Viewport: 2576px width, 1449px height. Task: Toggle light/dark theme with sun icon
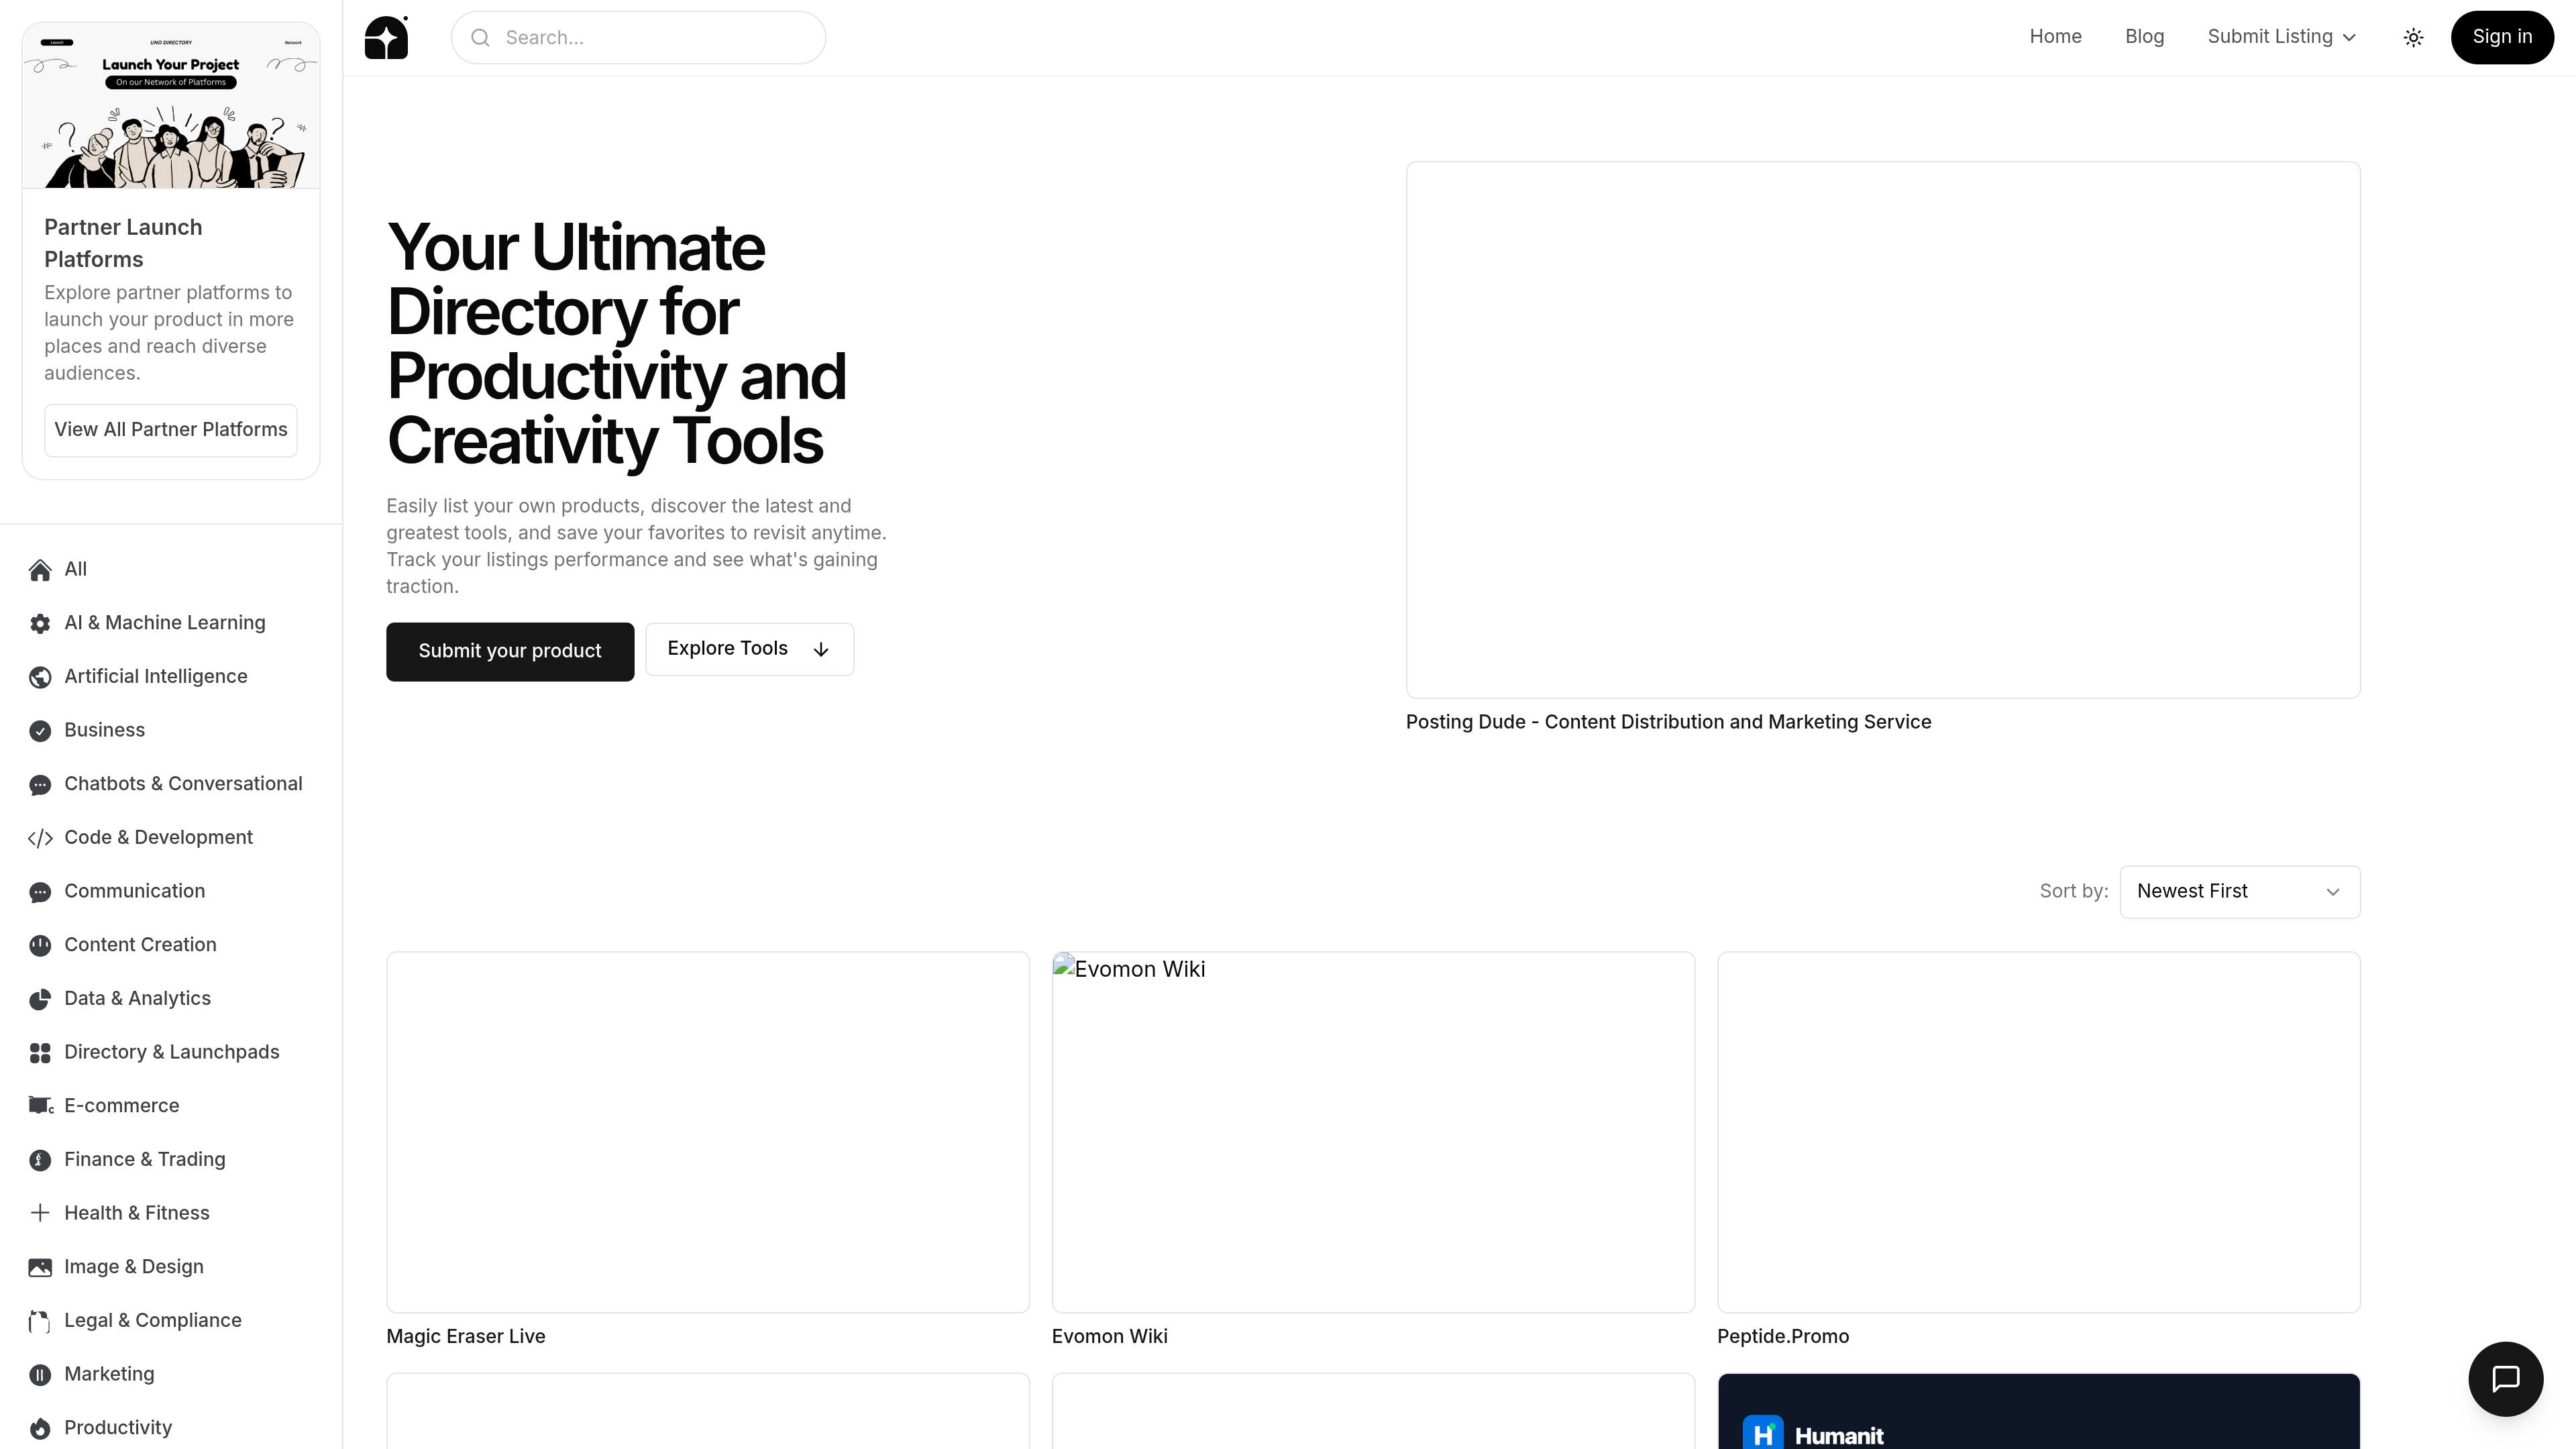(2413, 38)
